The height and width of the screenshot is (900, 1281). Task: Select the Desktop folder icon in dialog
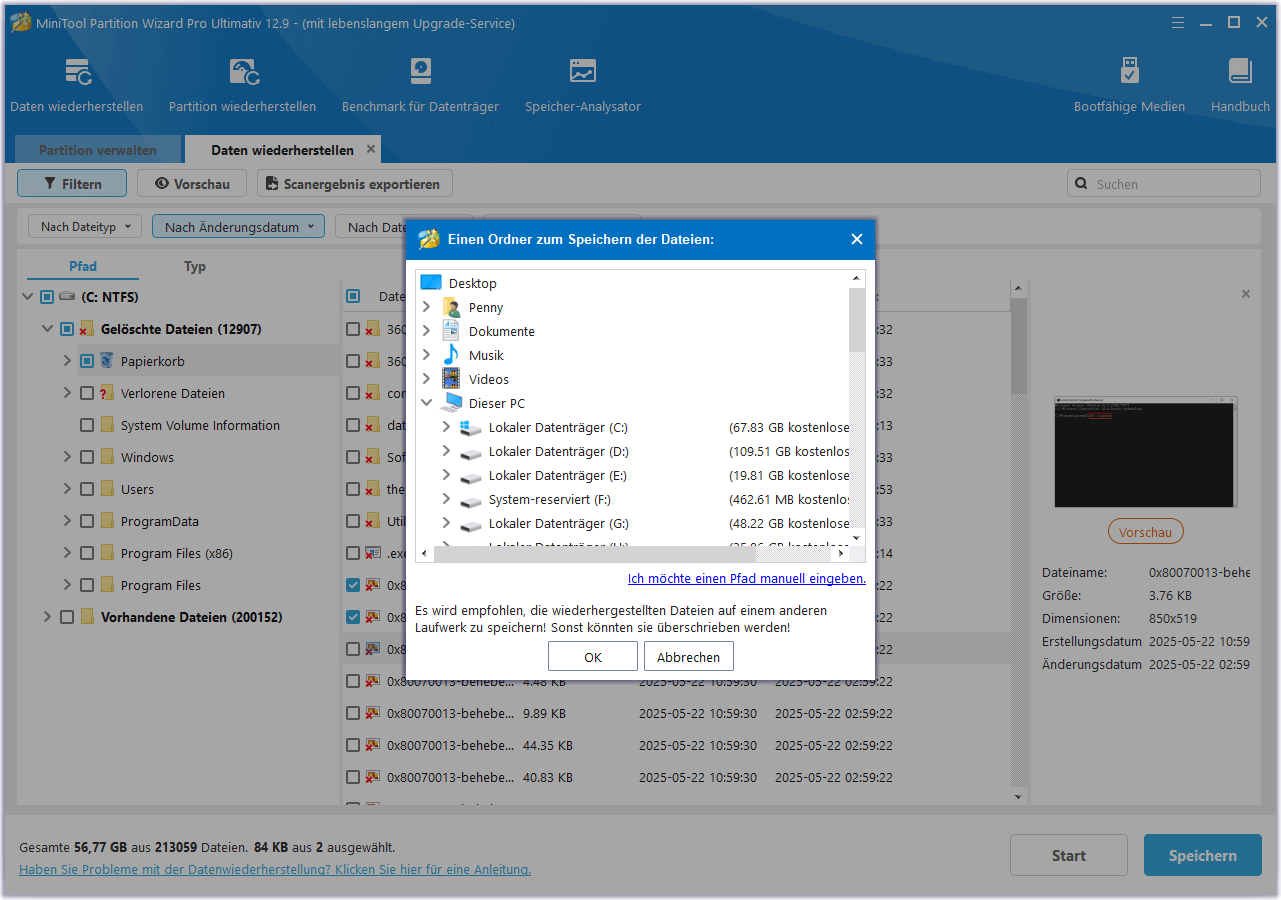point(431,283)
